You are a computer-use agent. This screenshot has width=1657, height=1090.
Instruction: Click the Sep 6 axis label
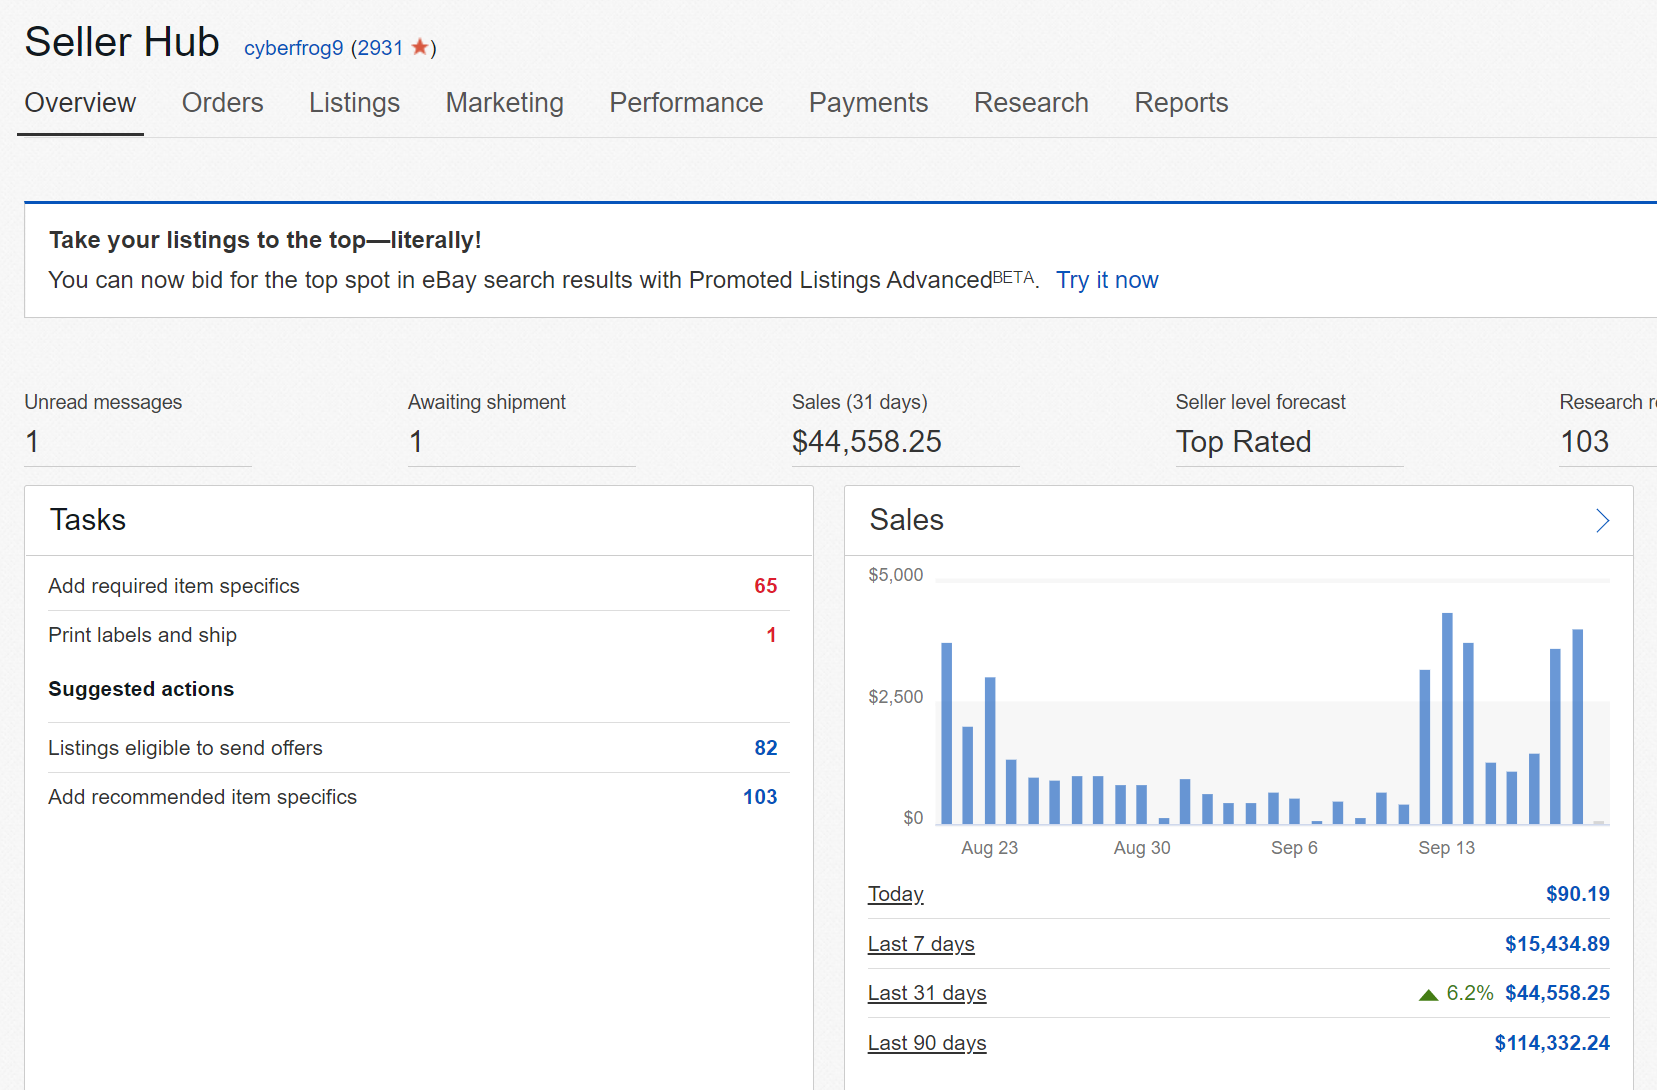coord(1294,848)
